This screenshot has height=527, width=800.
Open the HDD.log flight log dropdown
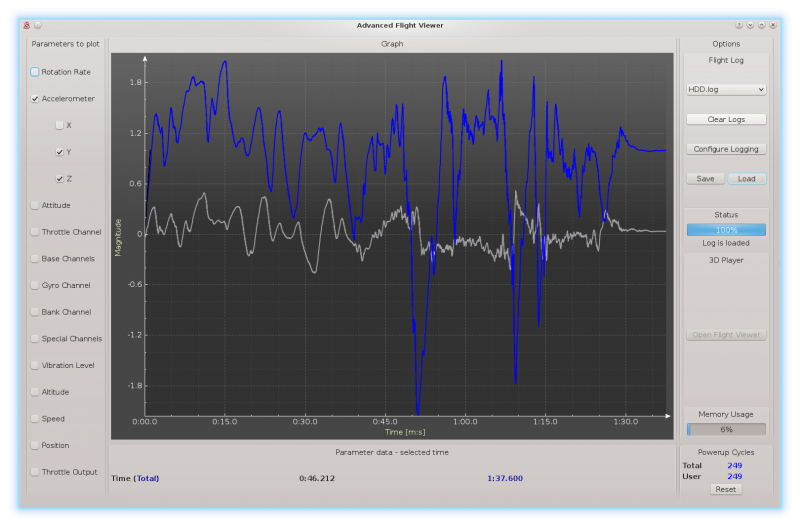[726, 89]
